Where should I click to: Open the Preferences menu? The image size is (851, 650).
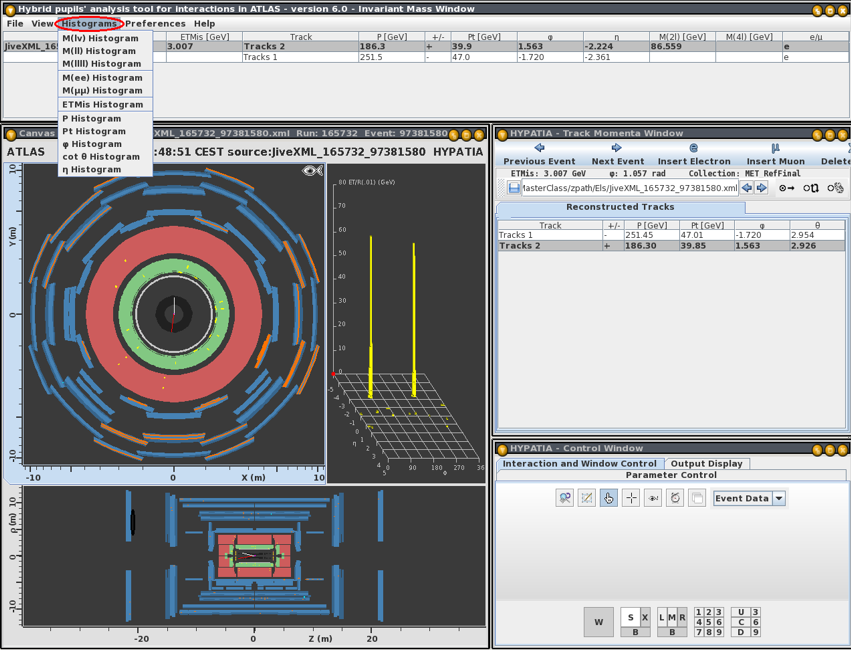pyautogui.click(x=155, y=23)
